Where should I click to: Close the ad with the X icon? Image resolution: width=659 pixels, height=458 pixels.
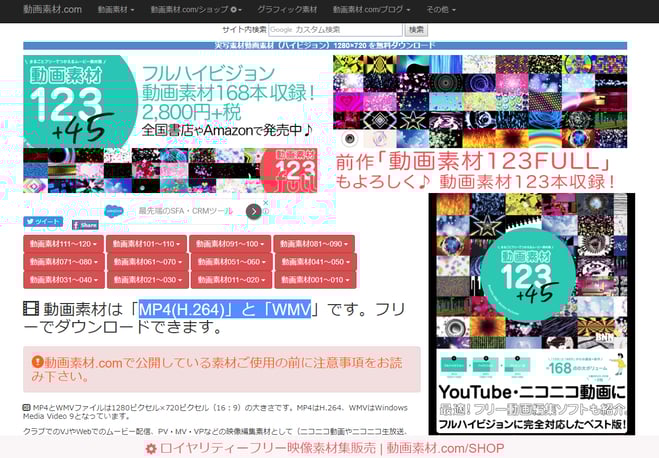[266, 203]
